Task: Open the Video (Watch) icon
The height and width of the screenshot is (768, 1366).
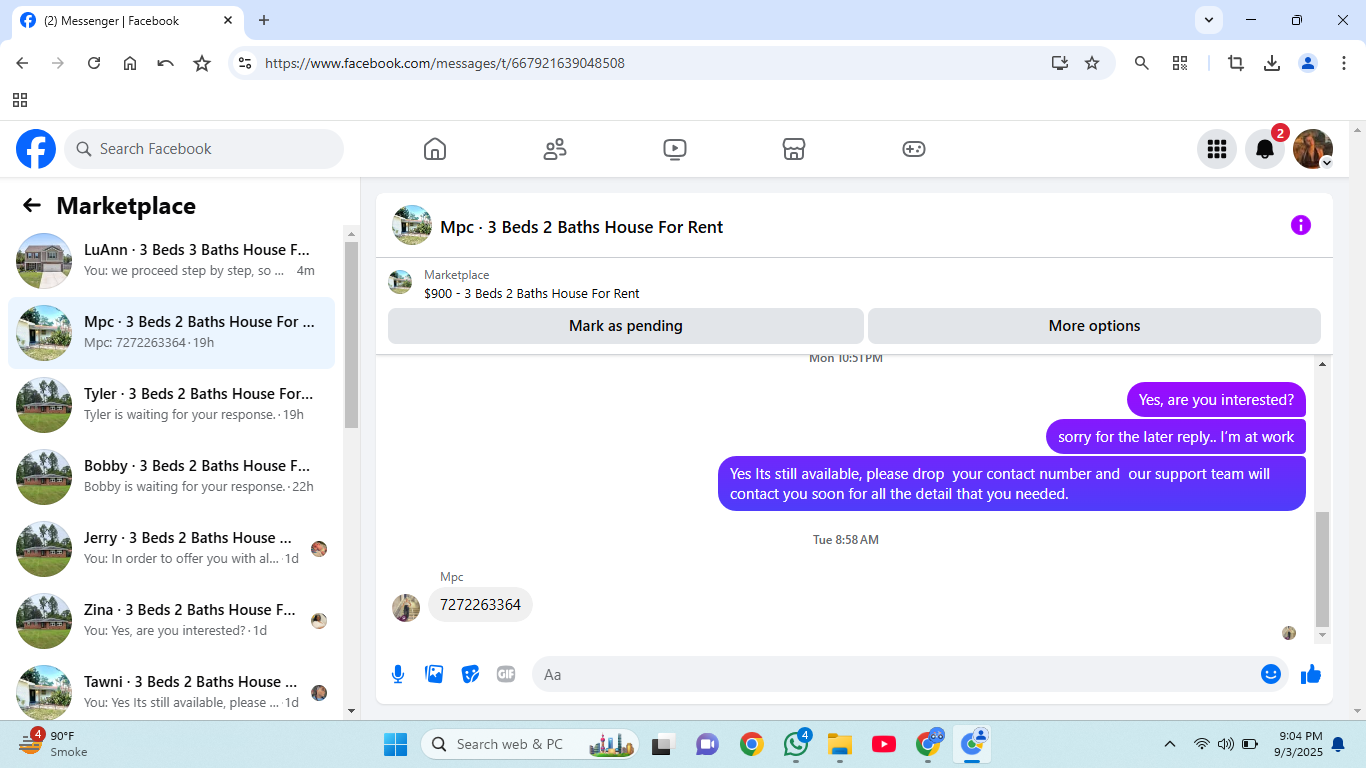Action: click(x=675, y=149)
